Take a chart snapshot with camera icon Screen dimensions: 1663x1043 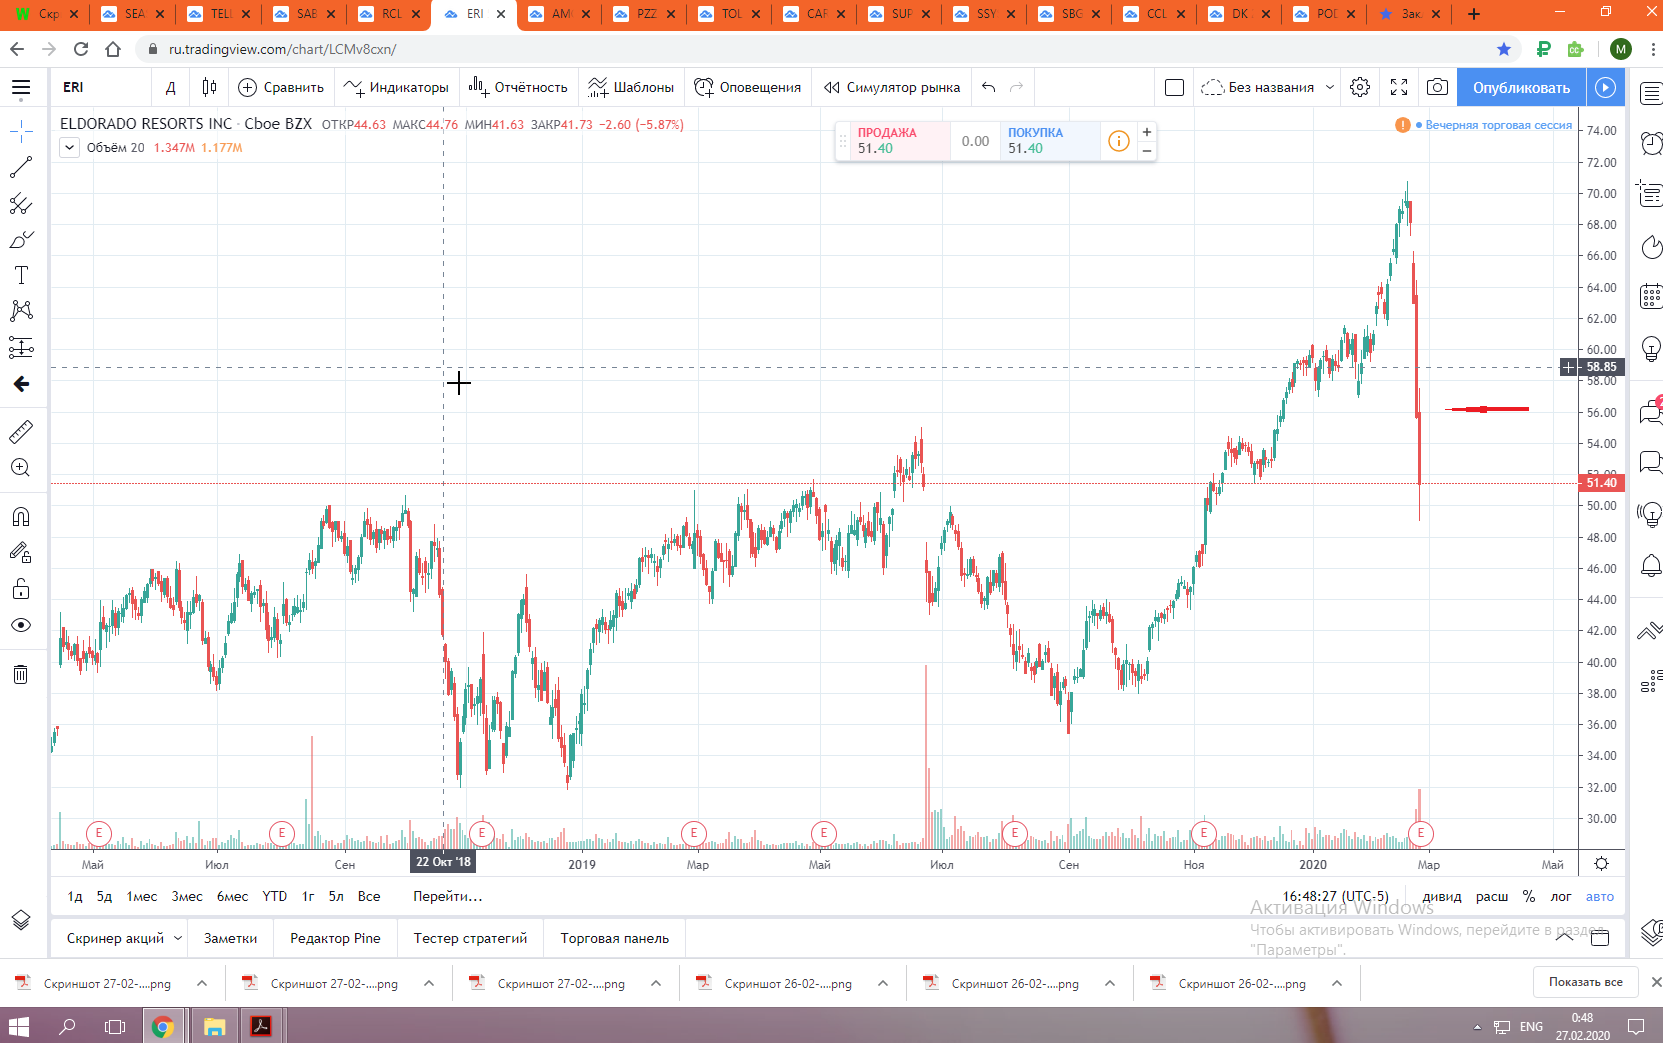tap(1437, 88)
